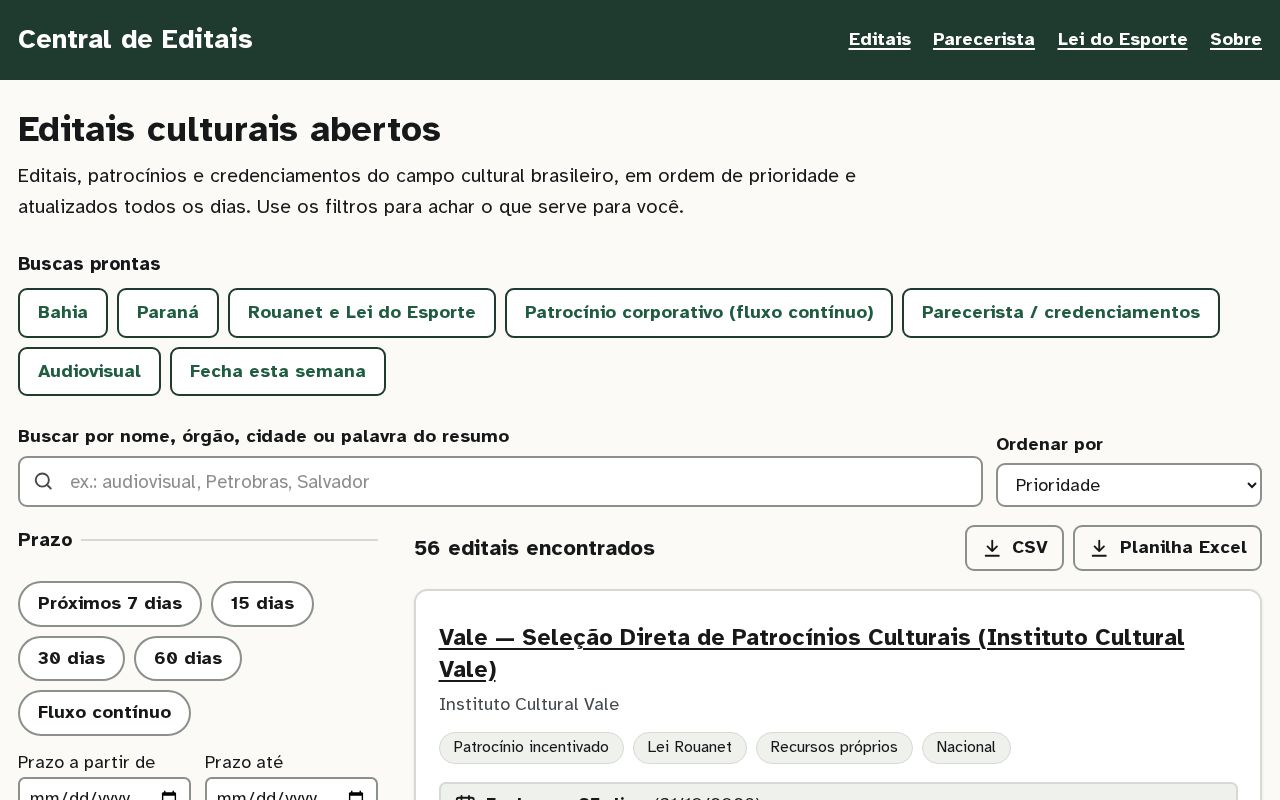
Task: Go to Central de Editais home
Action: tap(135, 40)
